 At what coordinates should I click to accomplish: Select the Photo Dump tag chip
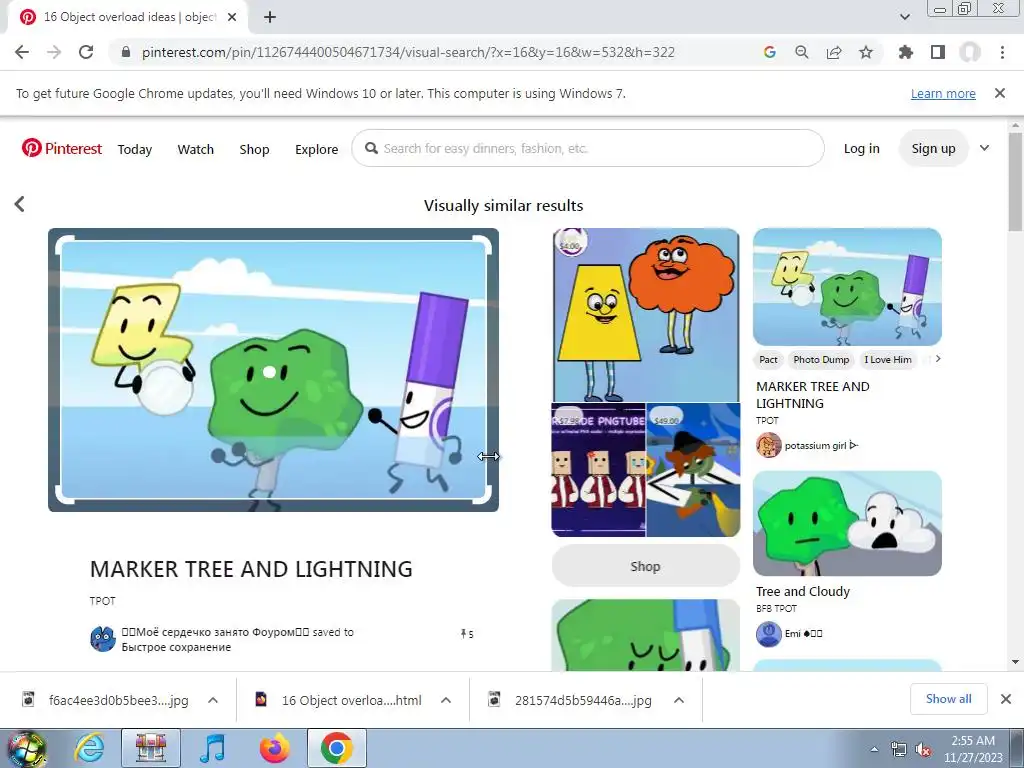(x=821, y=359)
